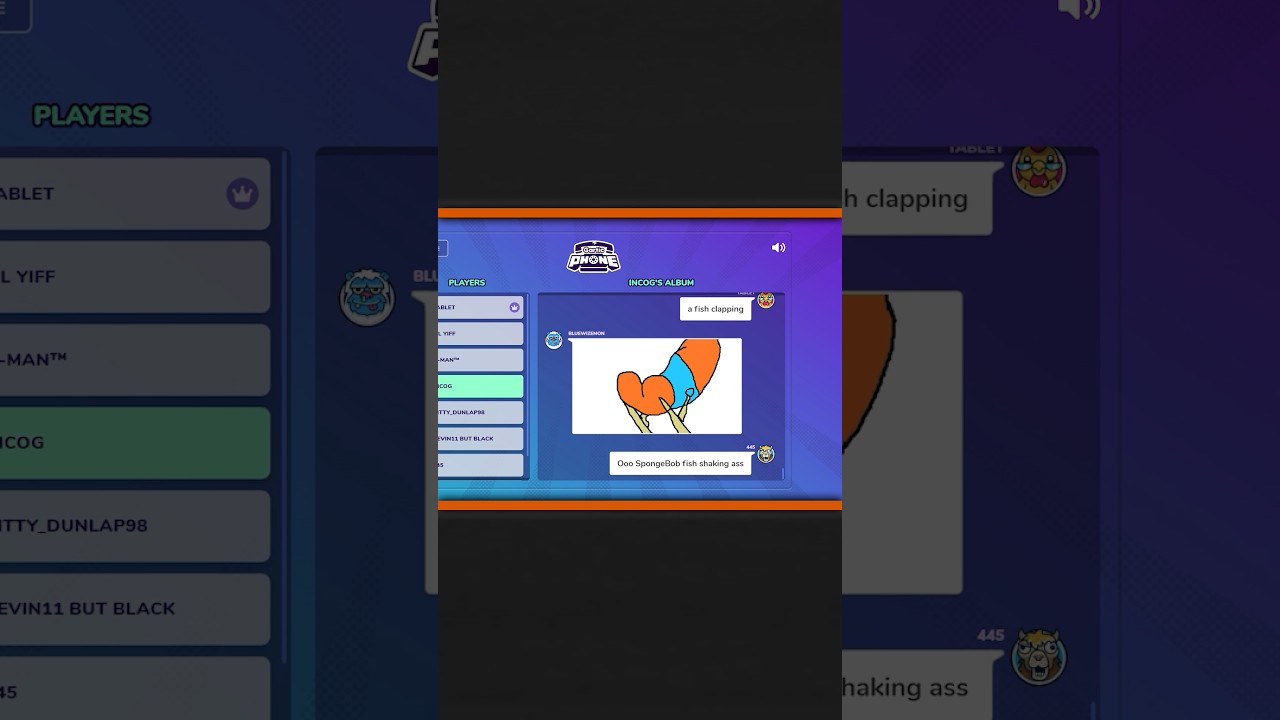1280x720 pixels.
Task: Select the bottom player row ending in '45'
Action: (x=480, y=465)
